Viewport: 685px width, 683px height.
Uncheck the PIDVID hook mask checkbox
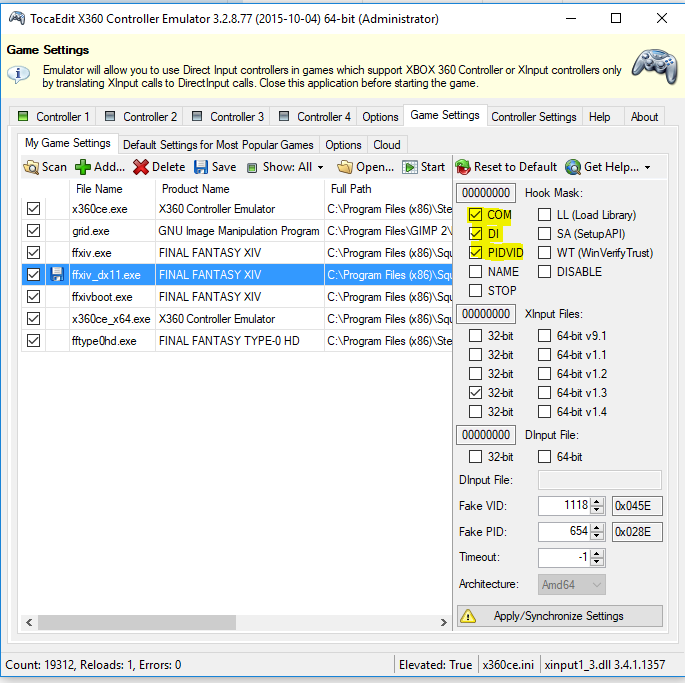point(475,253)
